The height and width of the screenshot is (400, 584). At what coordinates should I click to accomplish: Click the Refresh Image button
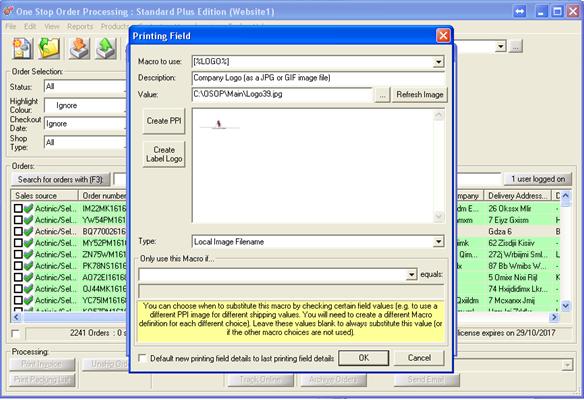click(x=419, y=95)
